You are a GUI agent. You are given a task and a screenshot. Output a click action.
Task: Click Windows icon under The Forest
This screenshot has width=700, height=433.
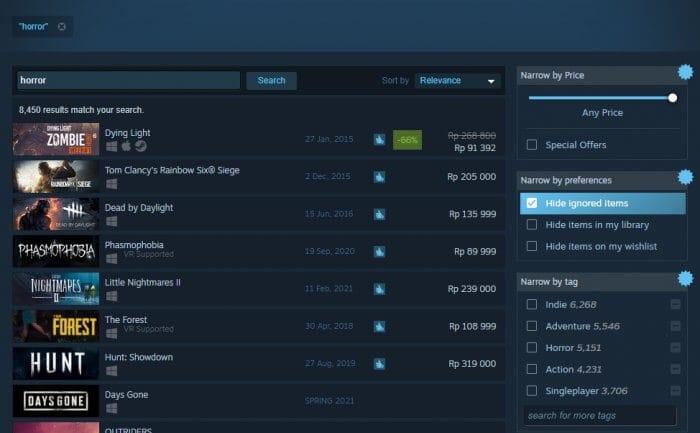click(112, 333)
